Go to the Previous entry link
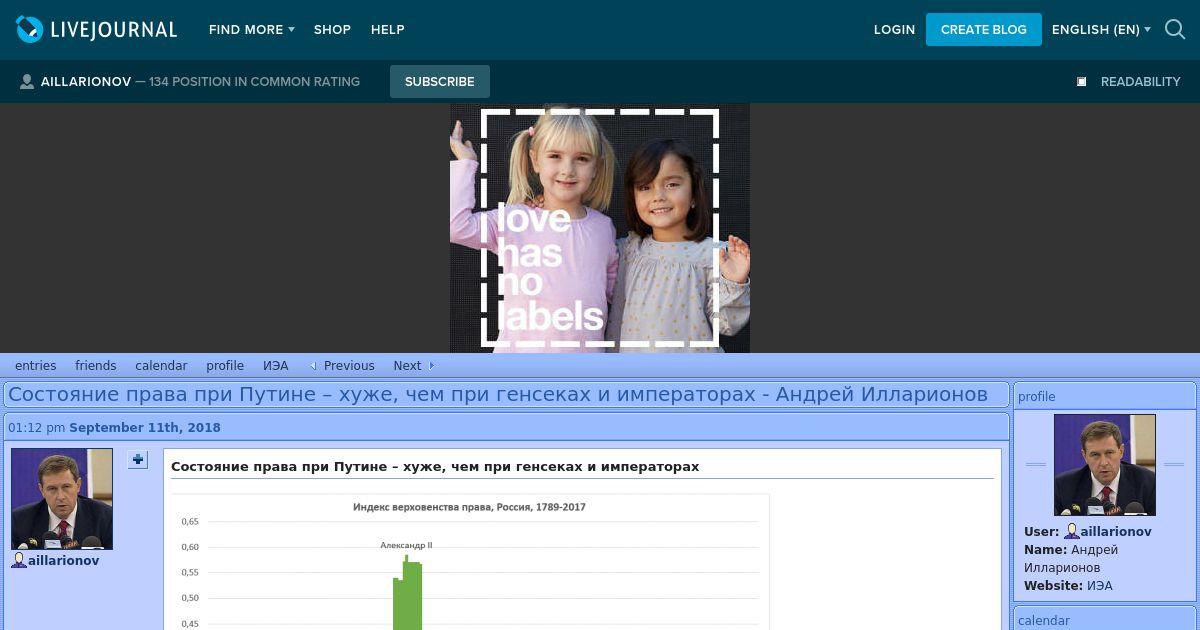The height and width of the screenshot is (630, 1200). [x=349, y=366]
